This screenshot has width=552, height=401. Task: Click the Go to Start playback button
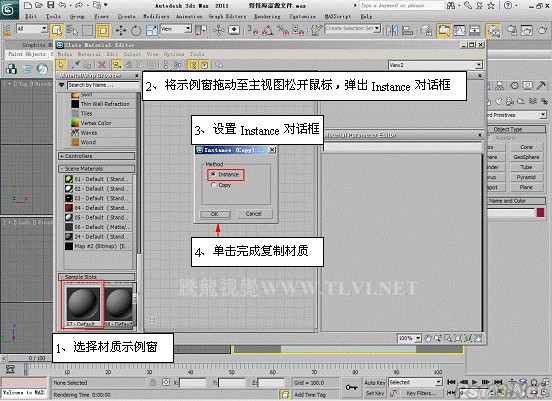(451, 382)
